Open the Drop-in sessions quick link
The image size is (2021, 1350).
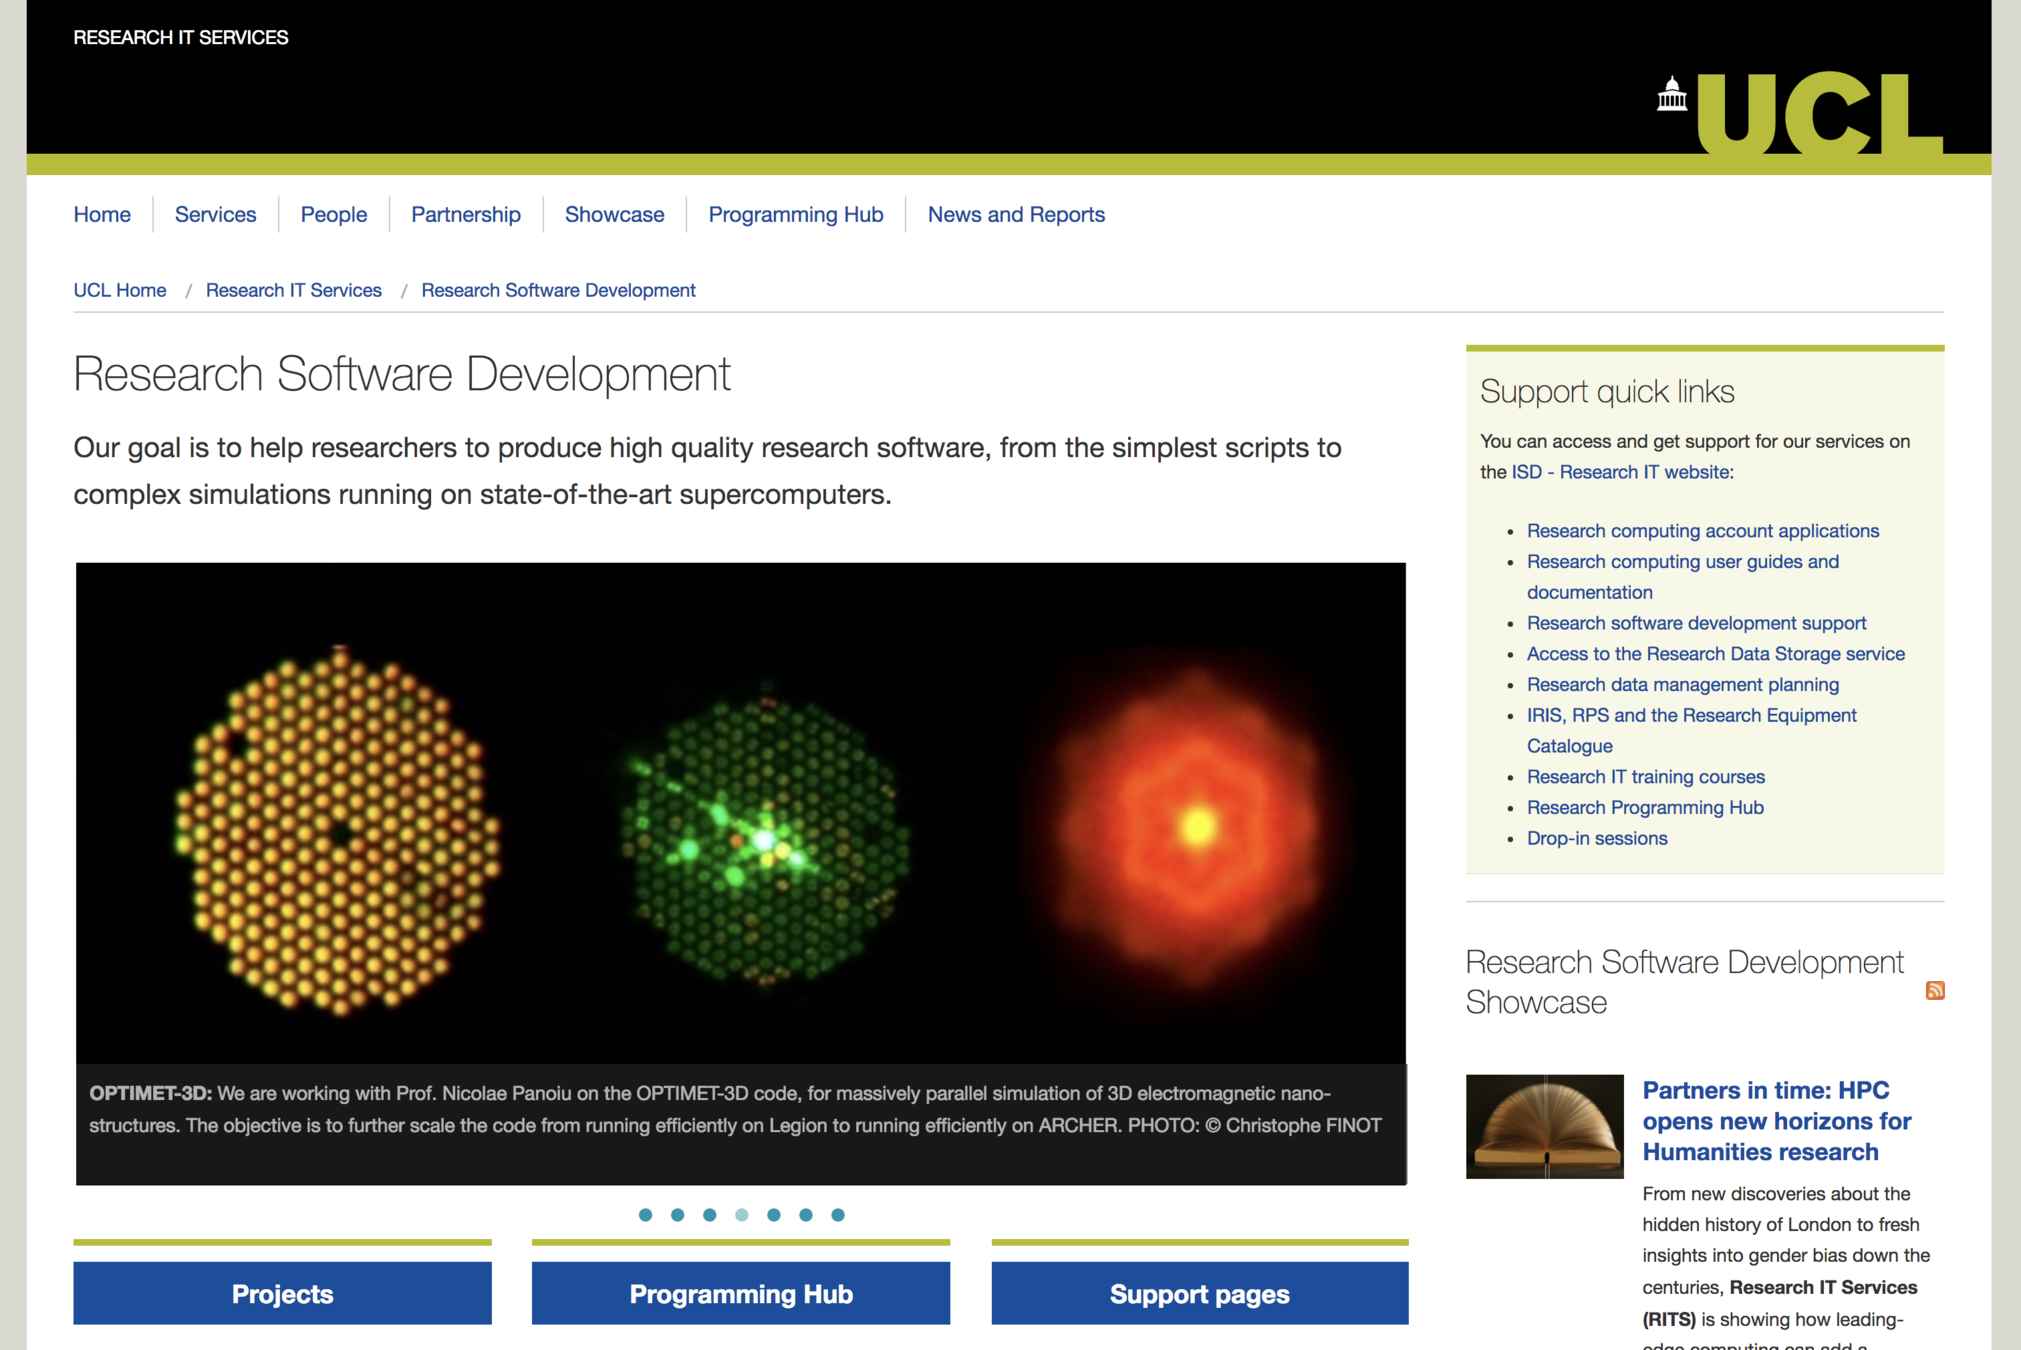pos(1596,838)
